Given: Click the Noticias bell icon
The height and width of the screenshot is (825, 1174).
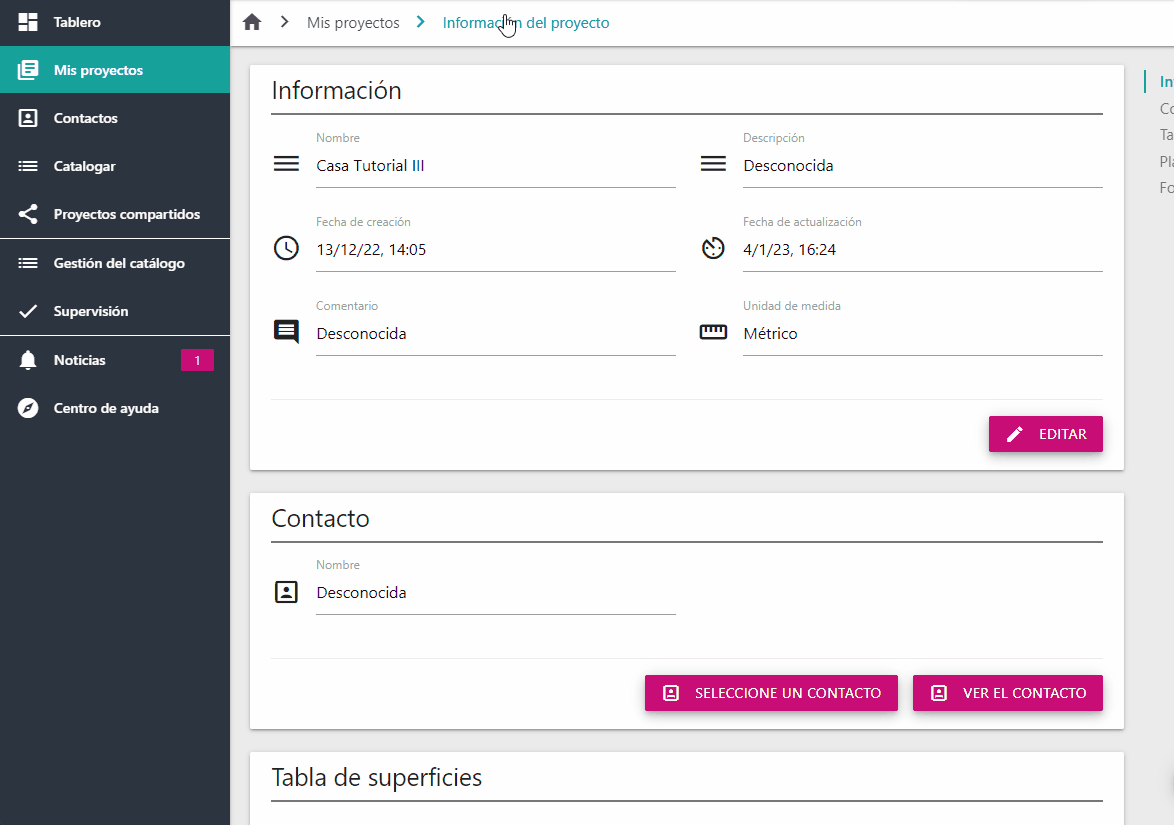Looking at the screenshot, I should [28, 360].
